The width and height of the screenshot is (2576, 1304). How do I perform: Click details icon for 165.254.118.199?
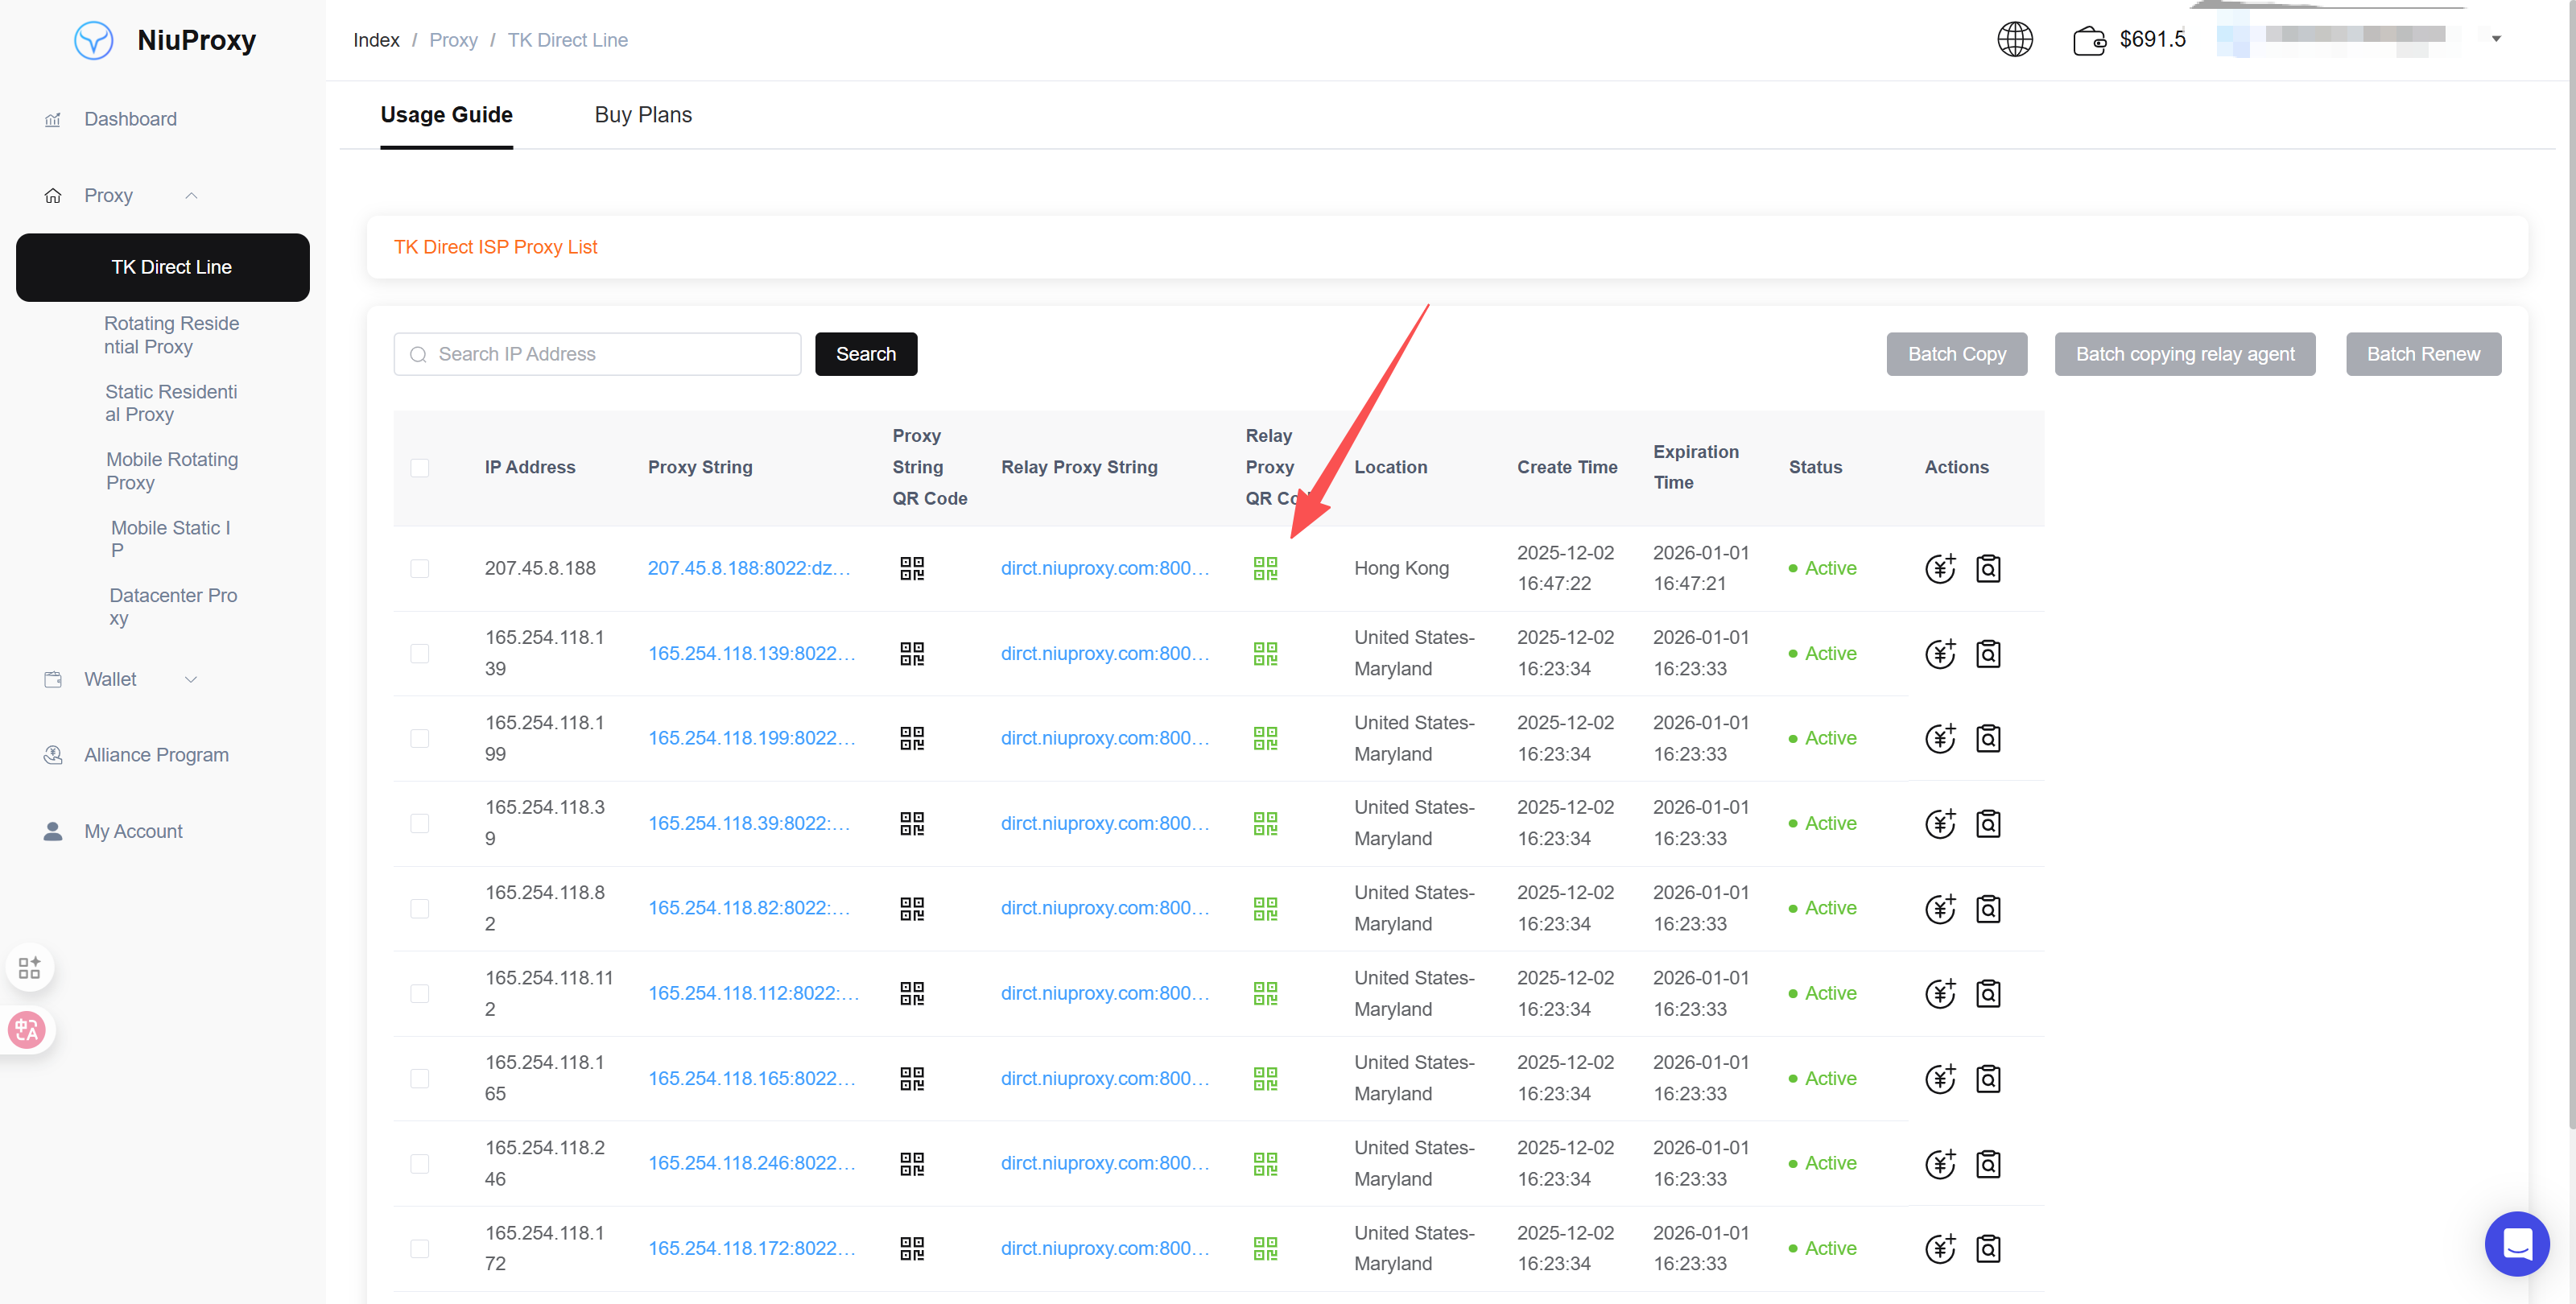[1988, 738]
